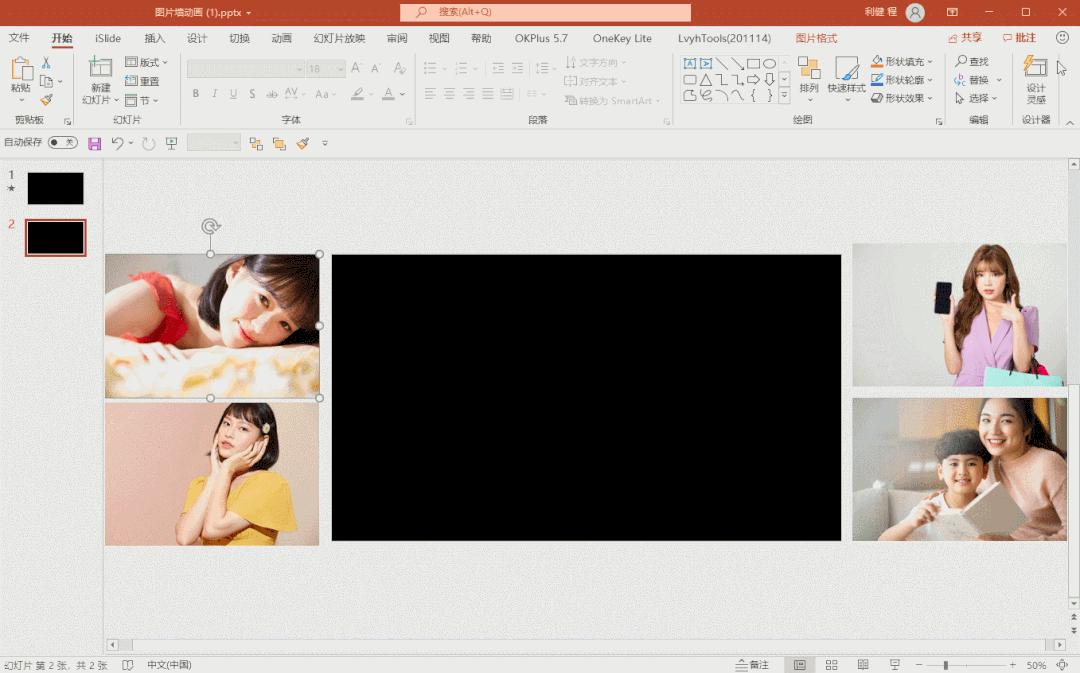This screenshot has width=1080, height=673.
Task: Switch to Picture Format (图片格式) tab
Action: click(816, 38)
